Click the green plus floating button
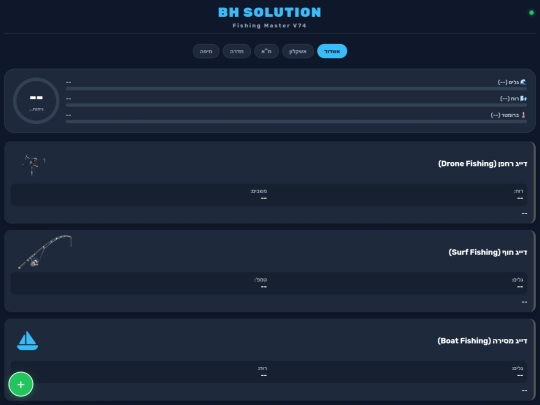The height and width of the screenshot is (405, 540). (21, 384)
